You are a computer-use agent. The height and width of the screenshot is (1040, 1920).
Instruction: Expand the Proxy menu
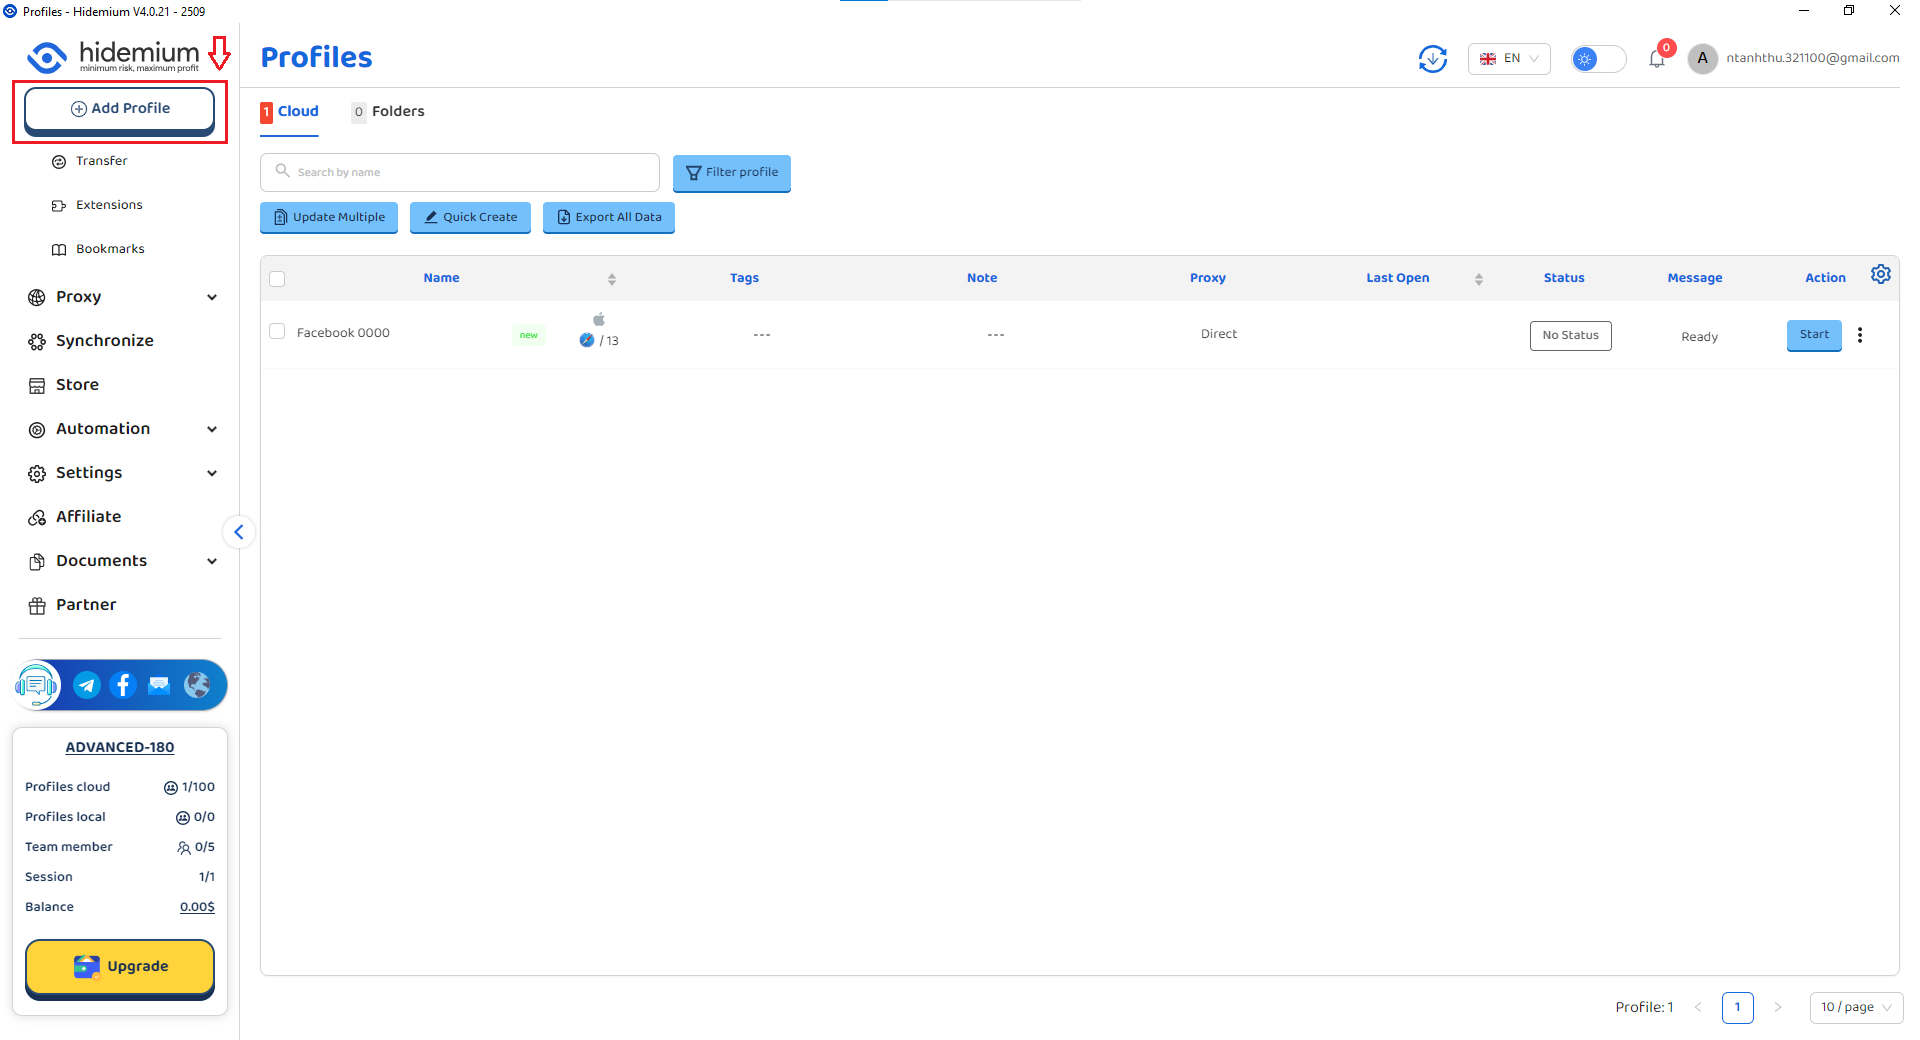(122, 297)
